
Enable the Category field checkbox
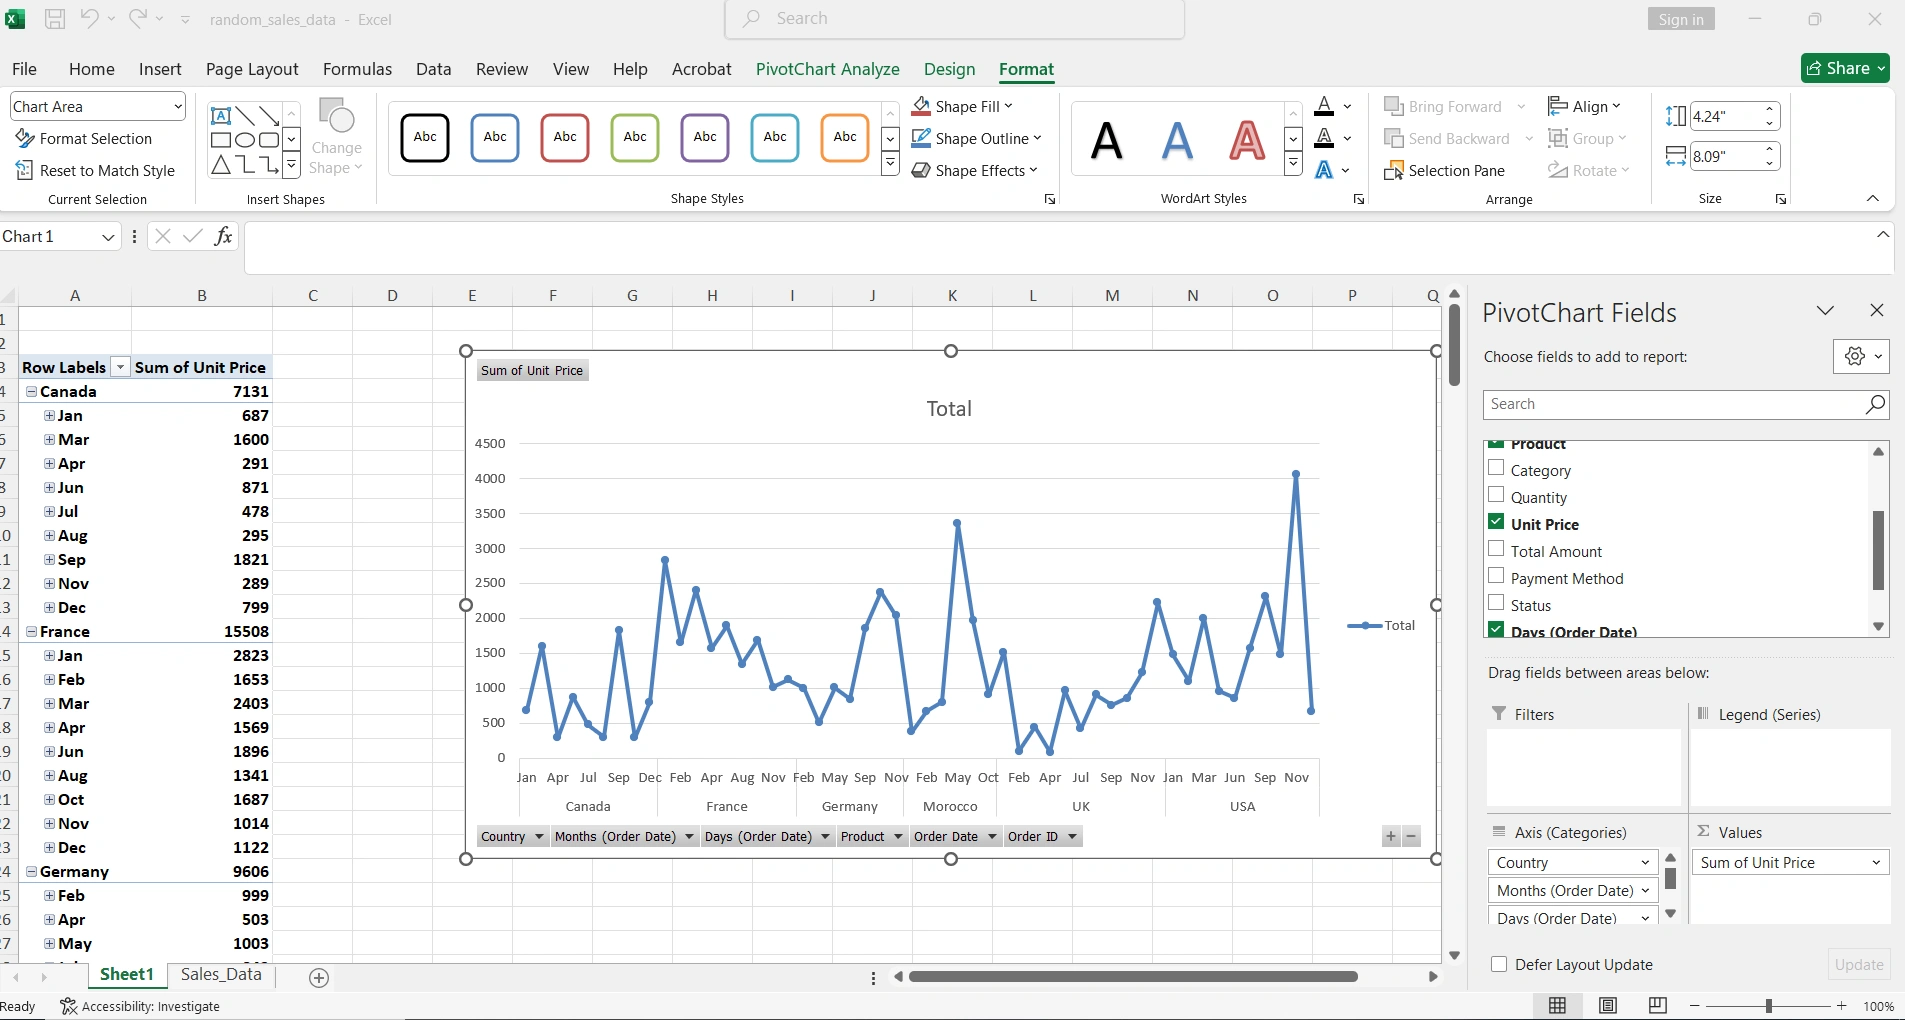[1497, 468]
